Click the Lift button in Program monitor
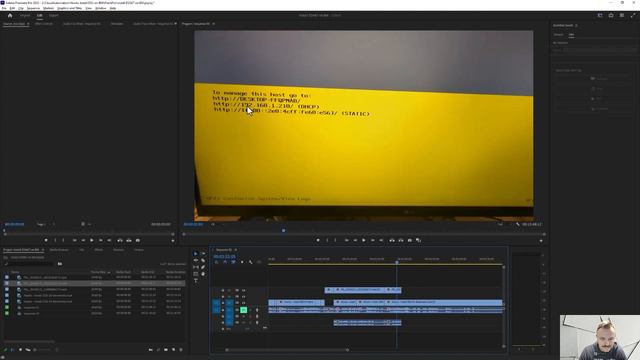 point(392,240)
